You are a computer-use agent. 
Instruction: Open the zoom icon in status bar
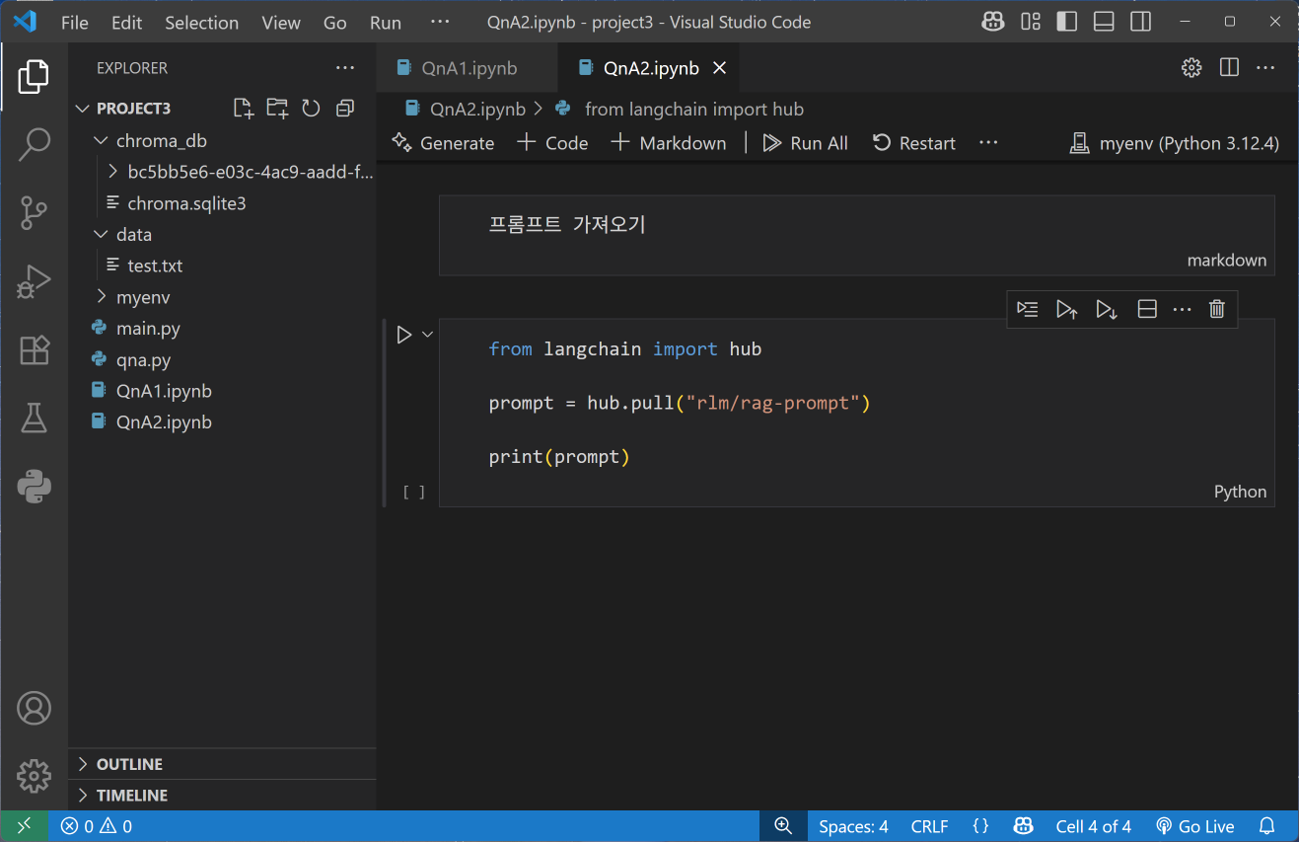point(783,826)
